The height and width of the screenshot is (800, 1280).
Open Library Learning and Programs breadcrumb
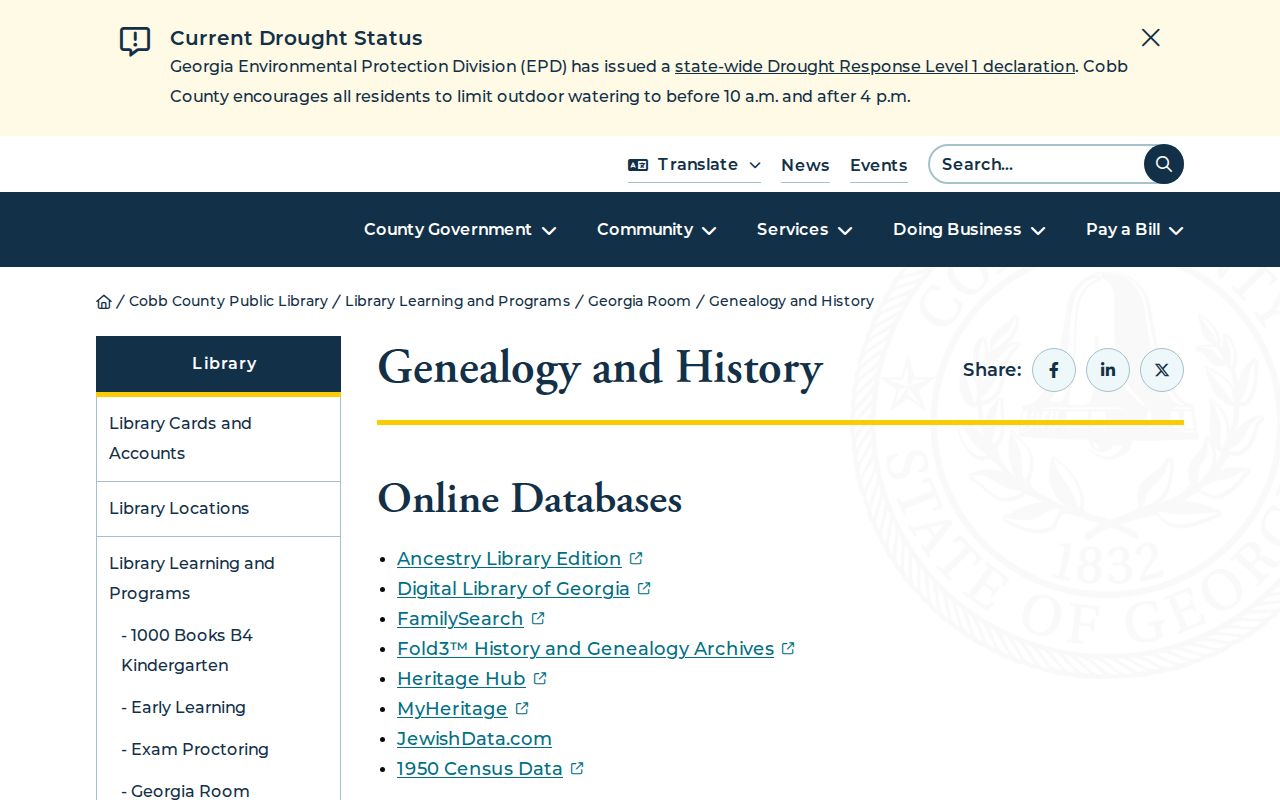point(457,301)
